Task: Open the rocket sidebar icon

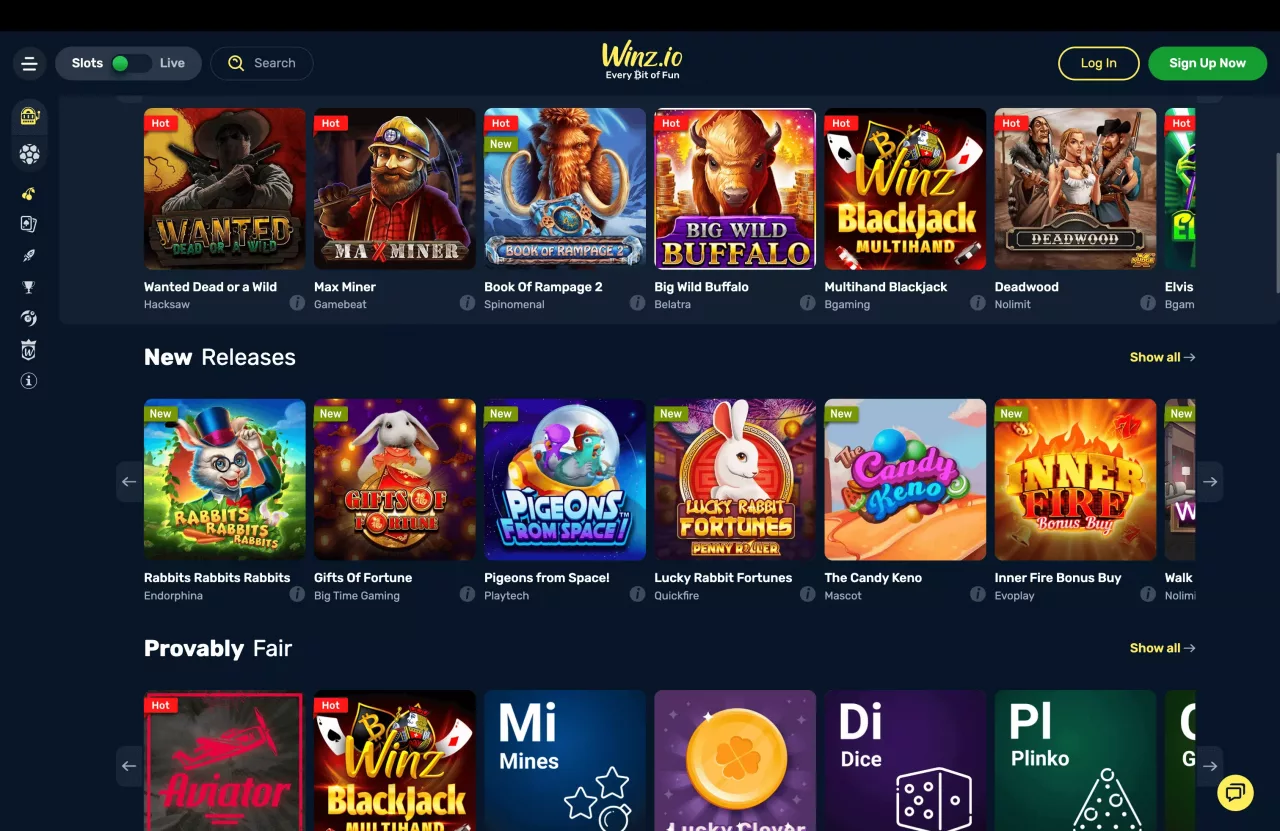Action: point(29,256)
